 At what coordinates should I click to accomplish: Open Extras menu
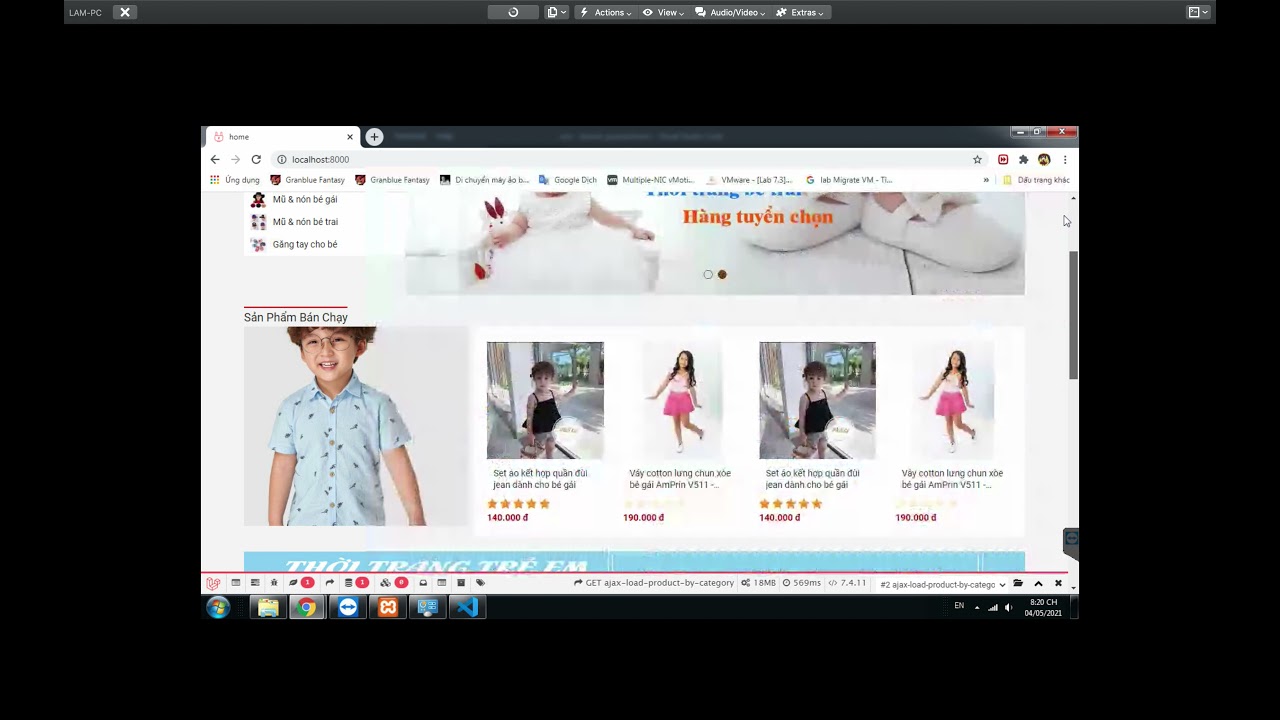(800, 12)
